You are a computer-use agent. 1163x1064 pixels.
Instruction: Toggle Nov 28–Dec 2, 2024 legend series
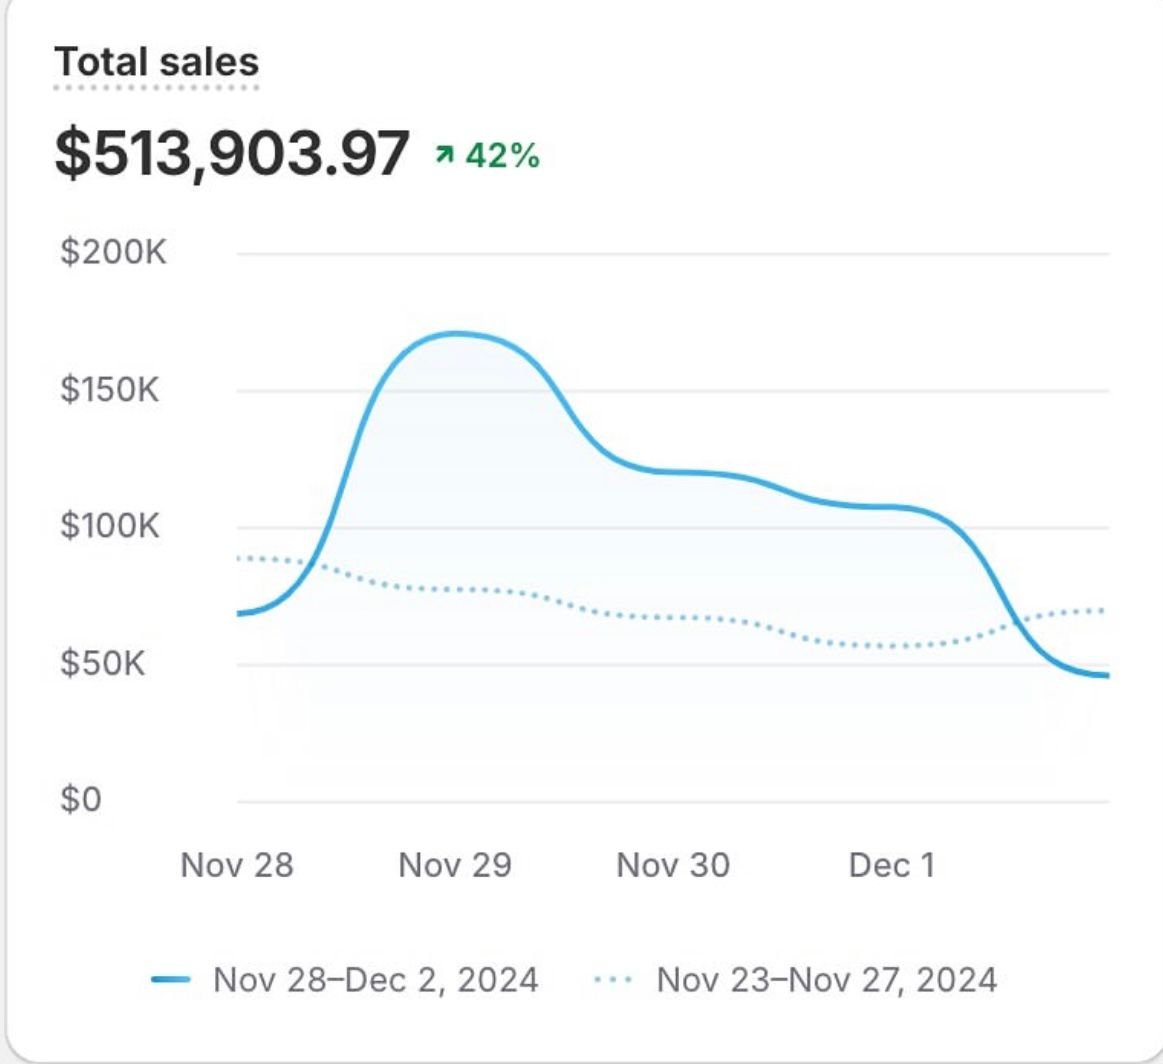[x=375, y=979]
